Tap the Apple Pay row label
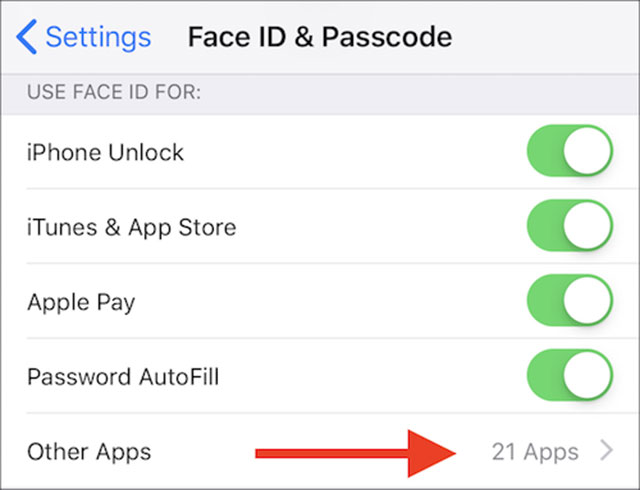640x490 pixels. [81, 303]
